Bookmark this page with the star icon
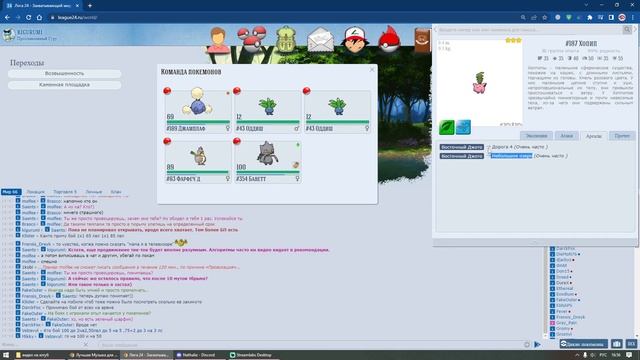This screenshot has width=640, height=360. [x=544, y=18]
